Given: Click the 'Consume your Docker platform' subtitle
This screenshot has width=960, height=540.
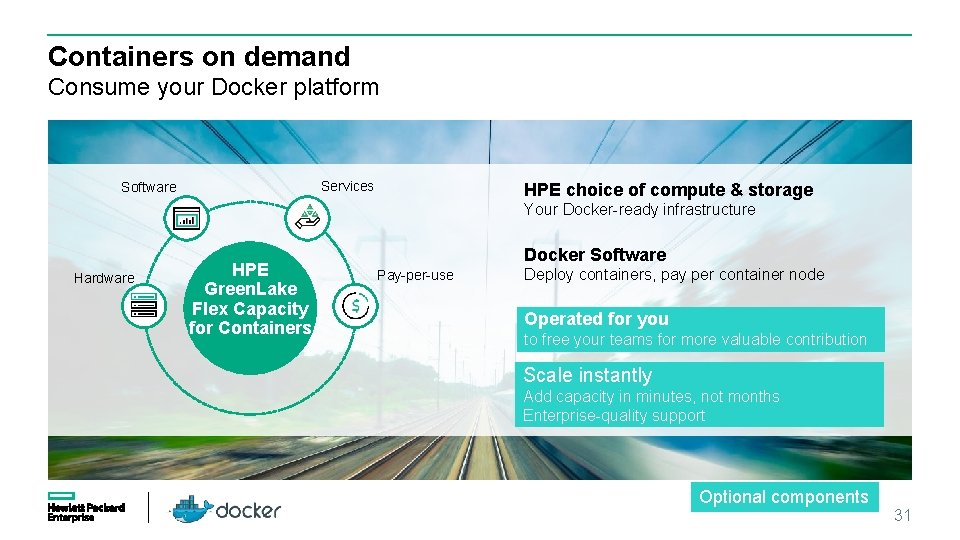Looking at the screenshot, I should click(x=213, y=87).
